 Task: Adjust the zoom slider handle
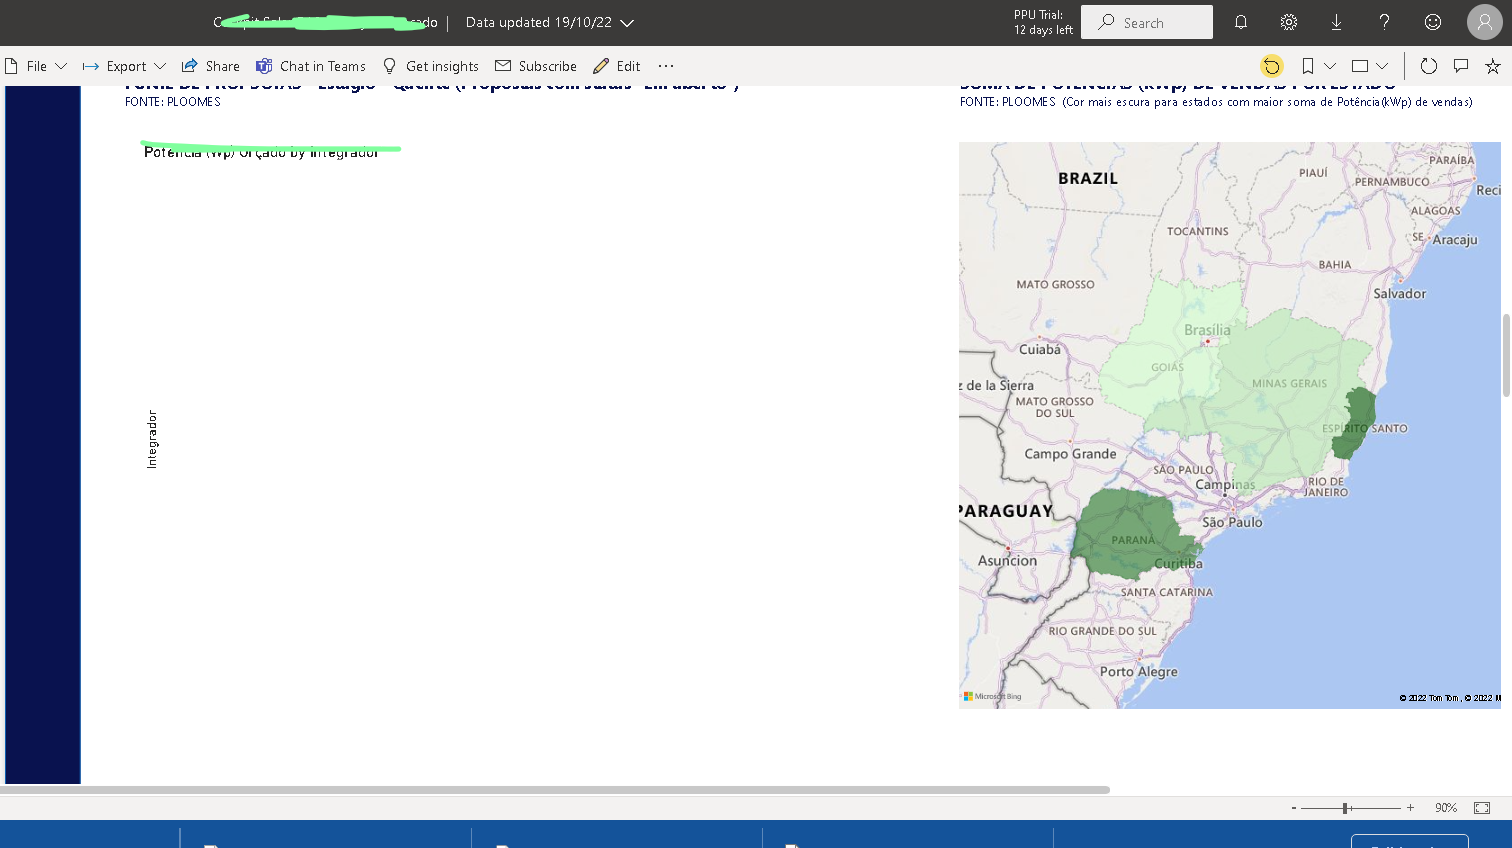click(x=1347, y=808)
